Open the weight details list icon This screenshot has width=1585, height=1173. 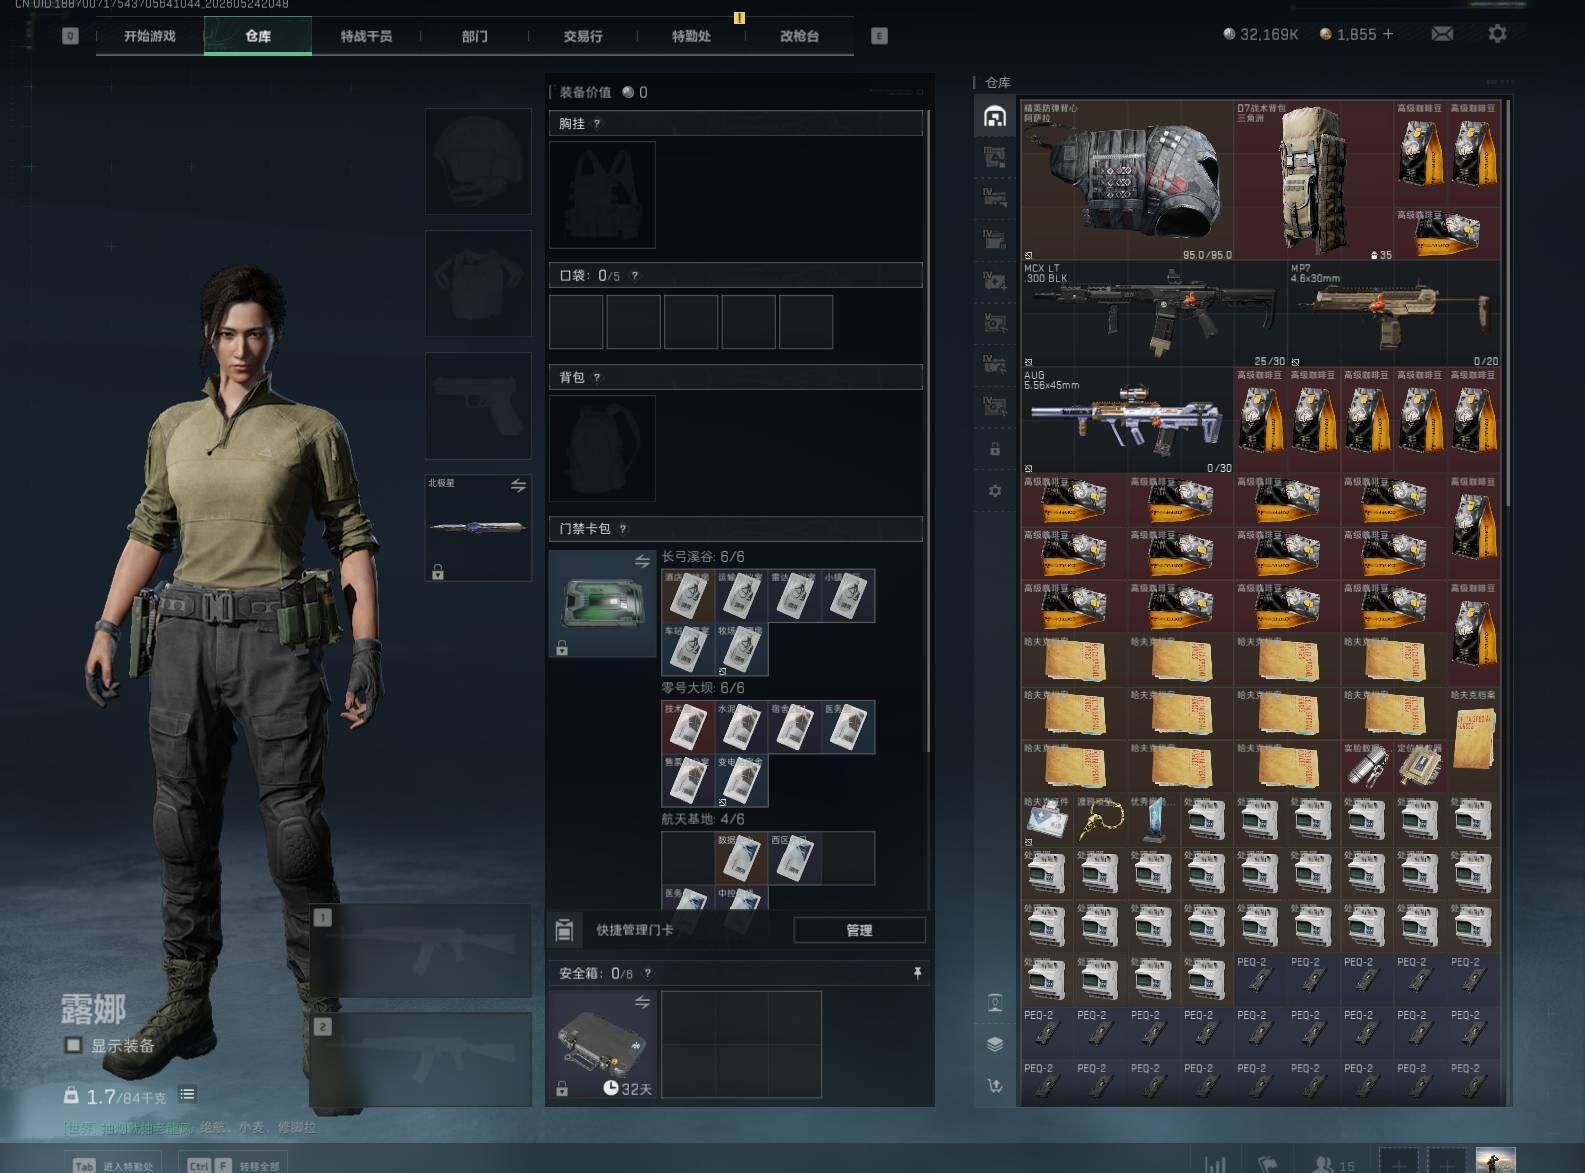pos(187,1095)
